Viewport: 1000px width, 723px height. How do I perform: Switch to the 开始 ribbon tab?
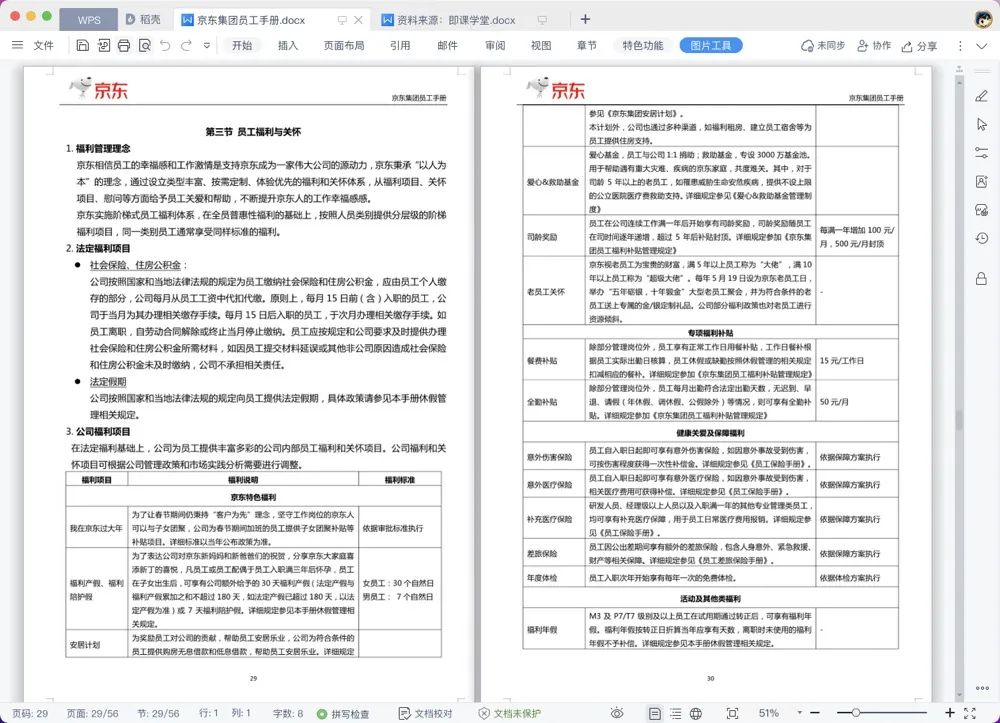pos(242,45)
